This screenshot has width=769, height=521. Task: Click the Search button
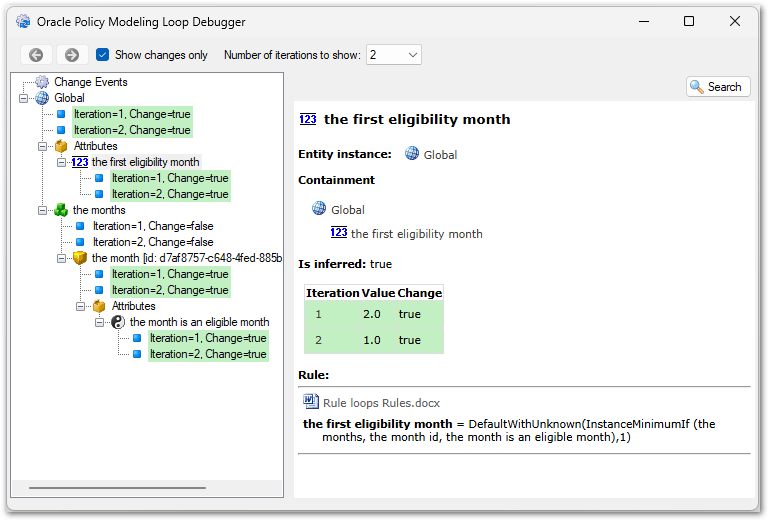tap(718, 87)
